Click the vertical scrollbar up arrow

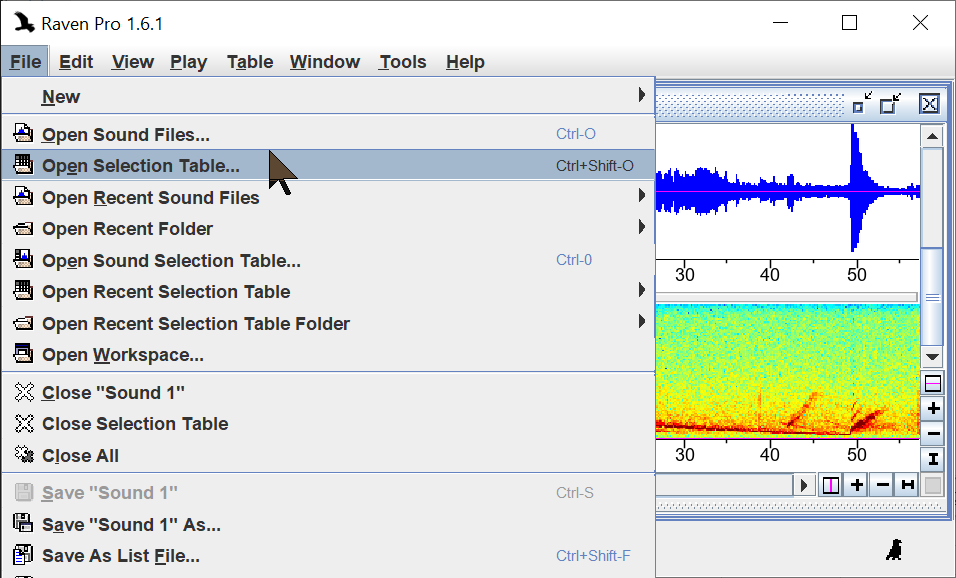click(932, 136)
